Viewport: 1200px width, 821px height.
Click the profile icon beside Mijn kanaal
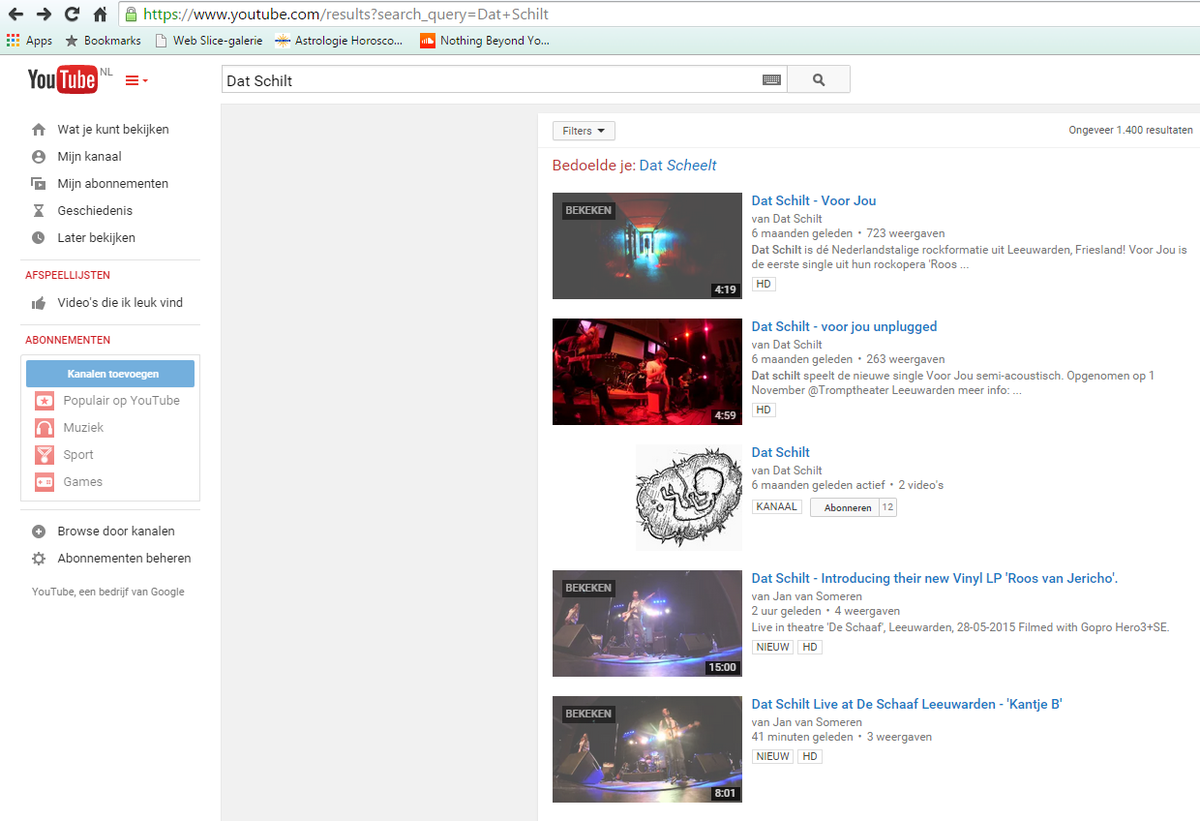coord(39,157)
